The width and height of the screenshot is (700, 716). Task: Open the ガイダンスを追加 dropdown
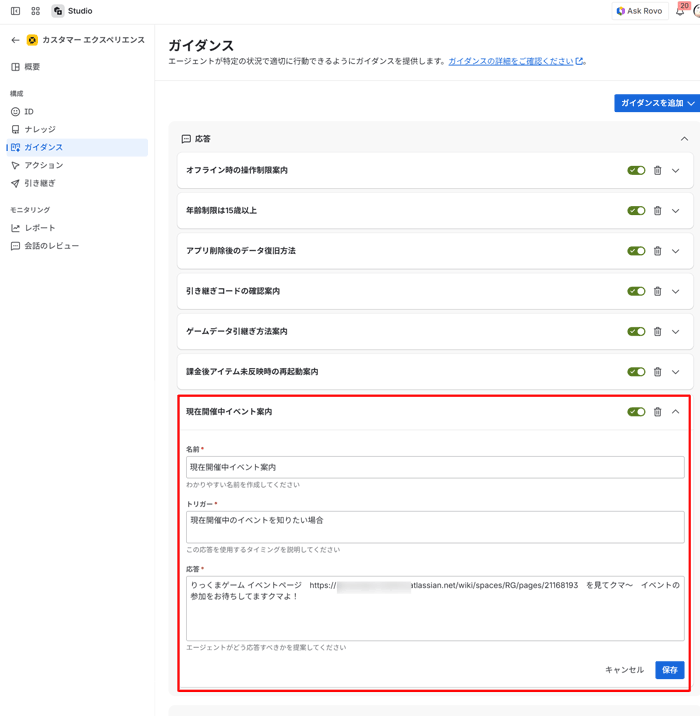[657, 103]
